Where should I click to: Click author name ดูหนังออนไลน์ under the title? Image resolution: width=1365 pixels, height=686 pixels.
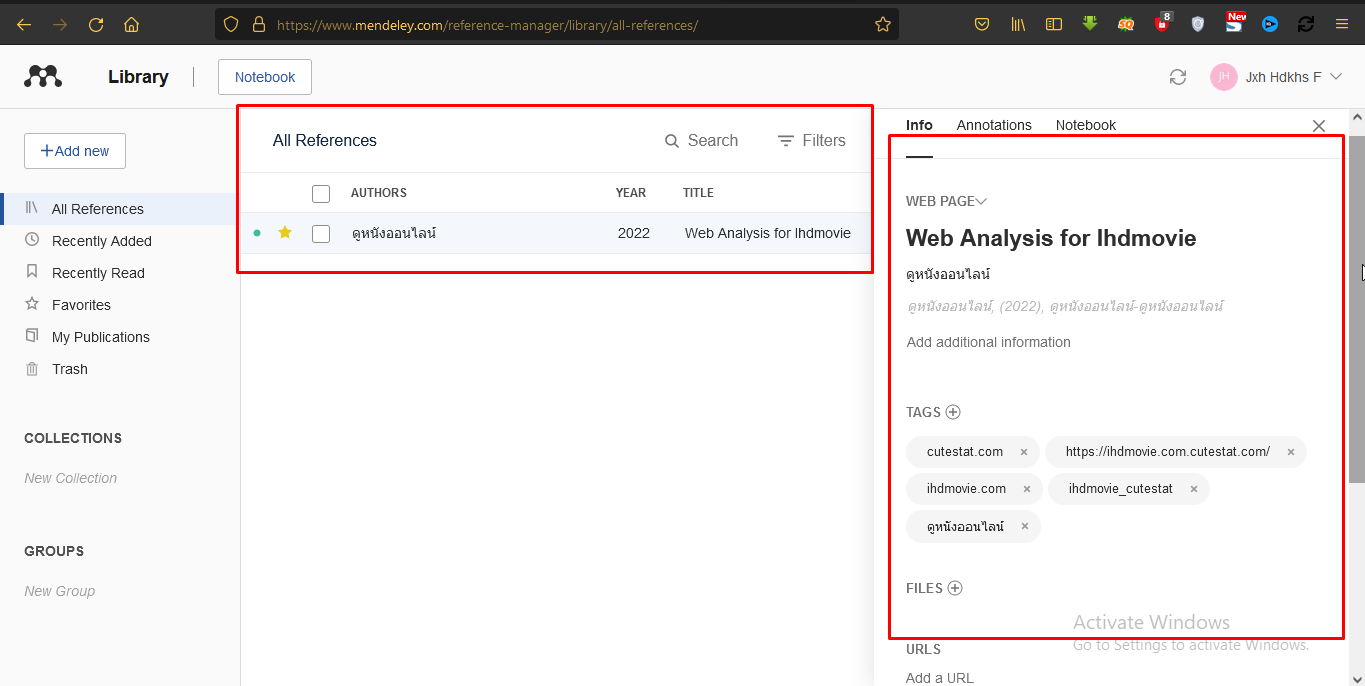[948, 273]
